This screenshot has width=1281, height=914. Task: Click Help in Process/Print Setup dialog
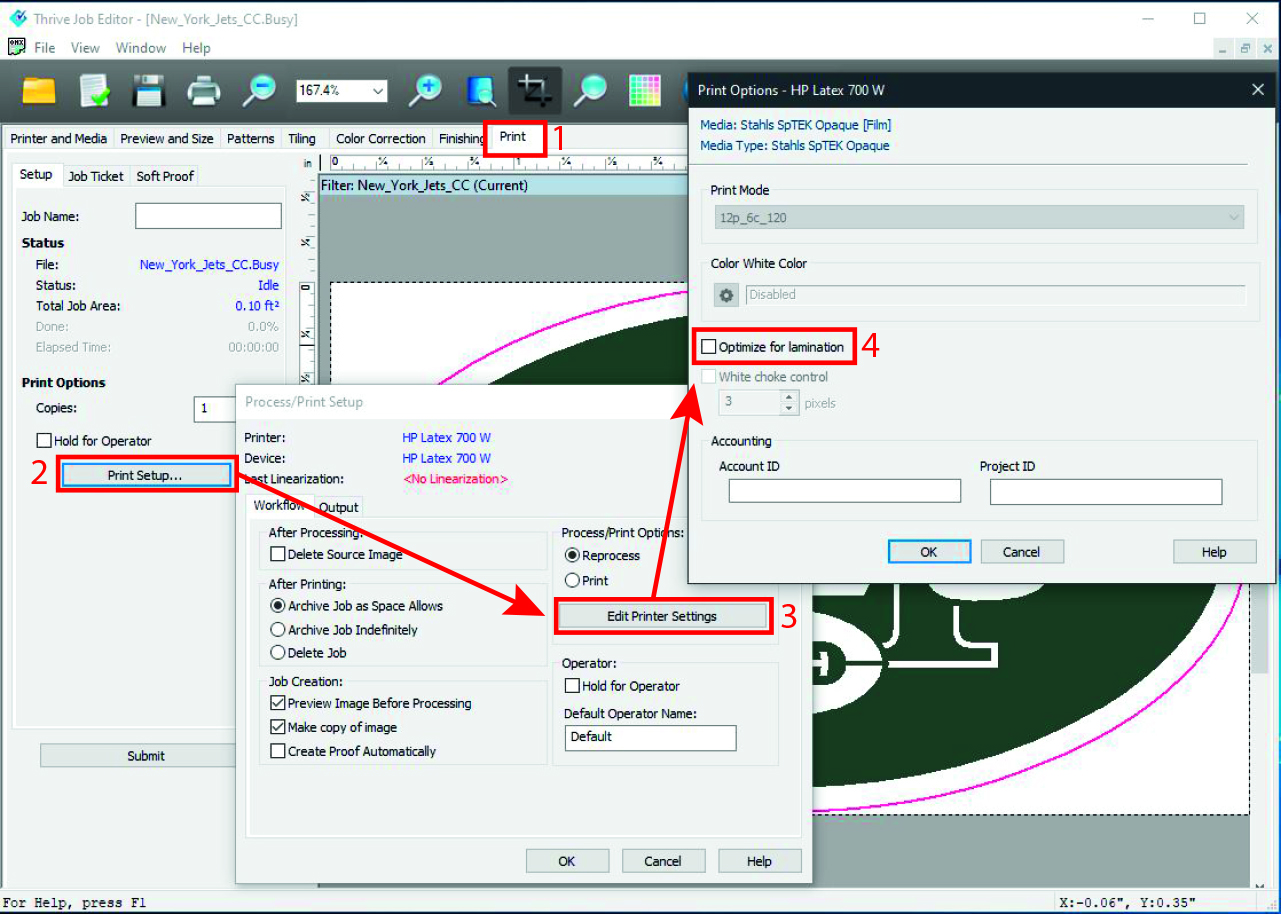coord(759,861)
